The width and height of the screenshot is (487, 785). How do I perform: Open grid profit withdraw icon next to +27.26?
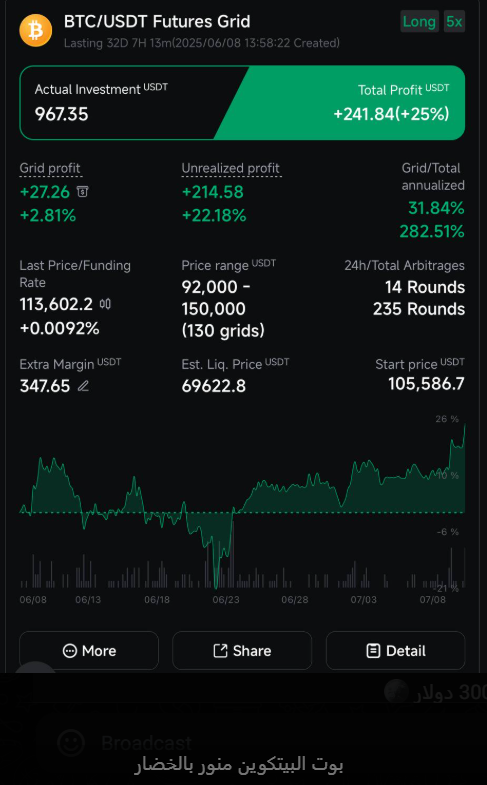83,191
